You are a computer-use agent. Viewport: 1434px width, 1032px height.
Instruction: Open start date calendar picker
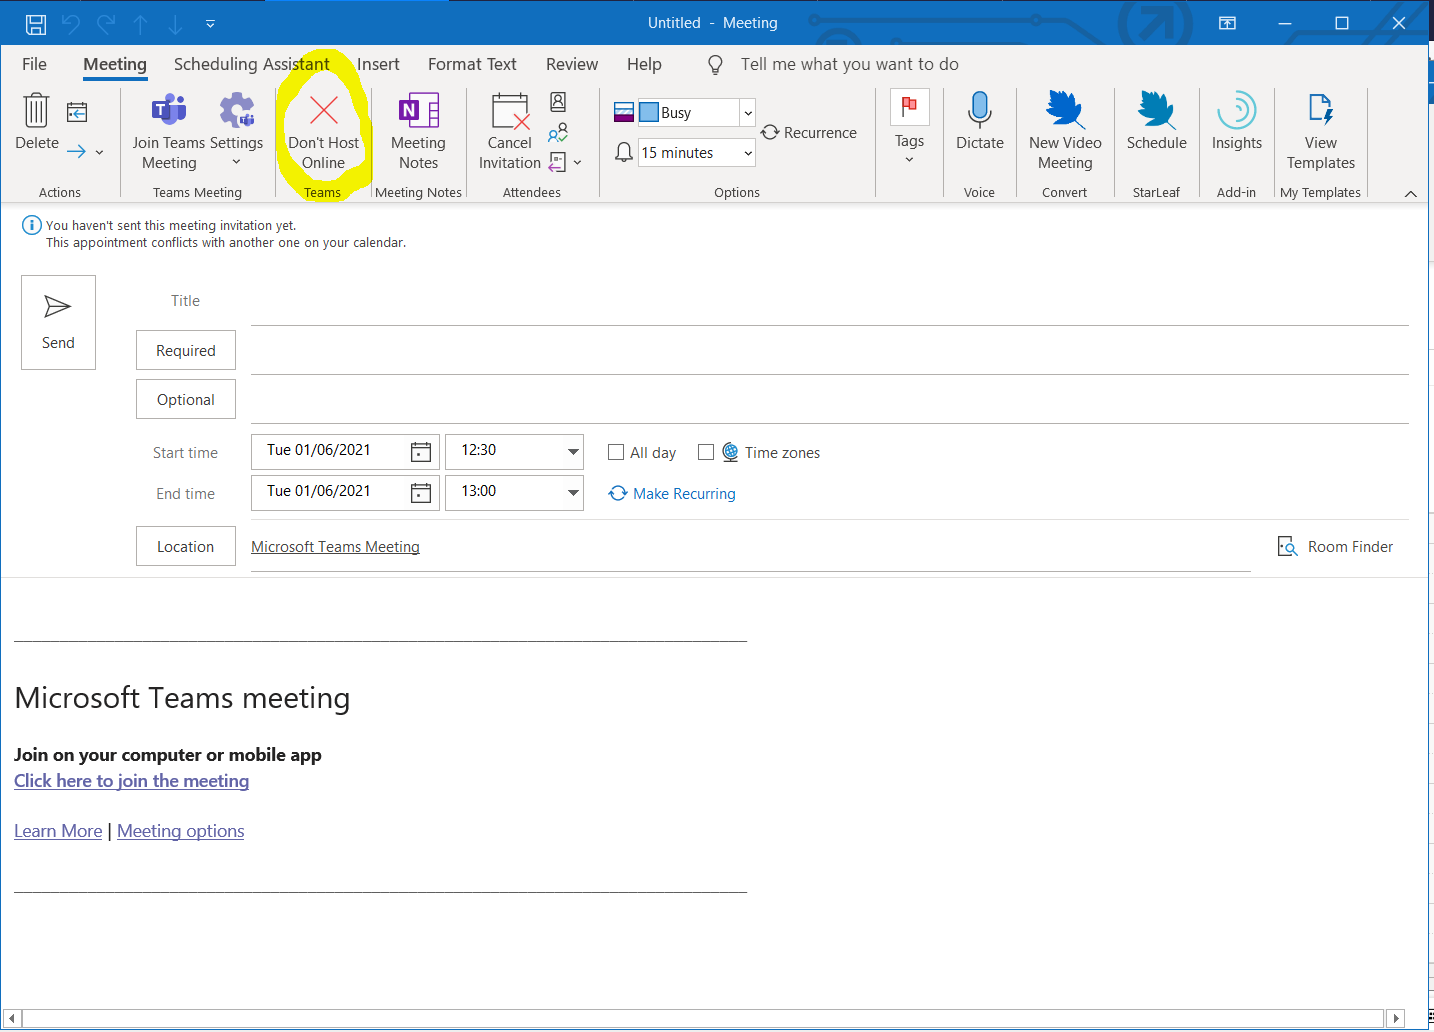click(421, 452)
